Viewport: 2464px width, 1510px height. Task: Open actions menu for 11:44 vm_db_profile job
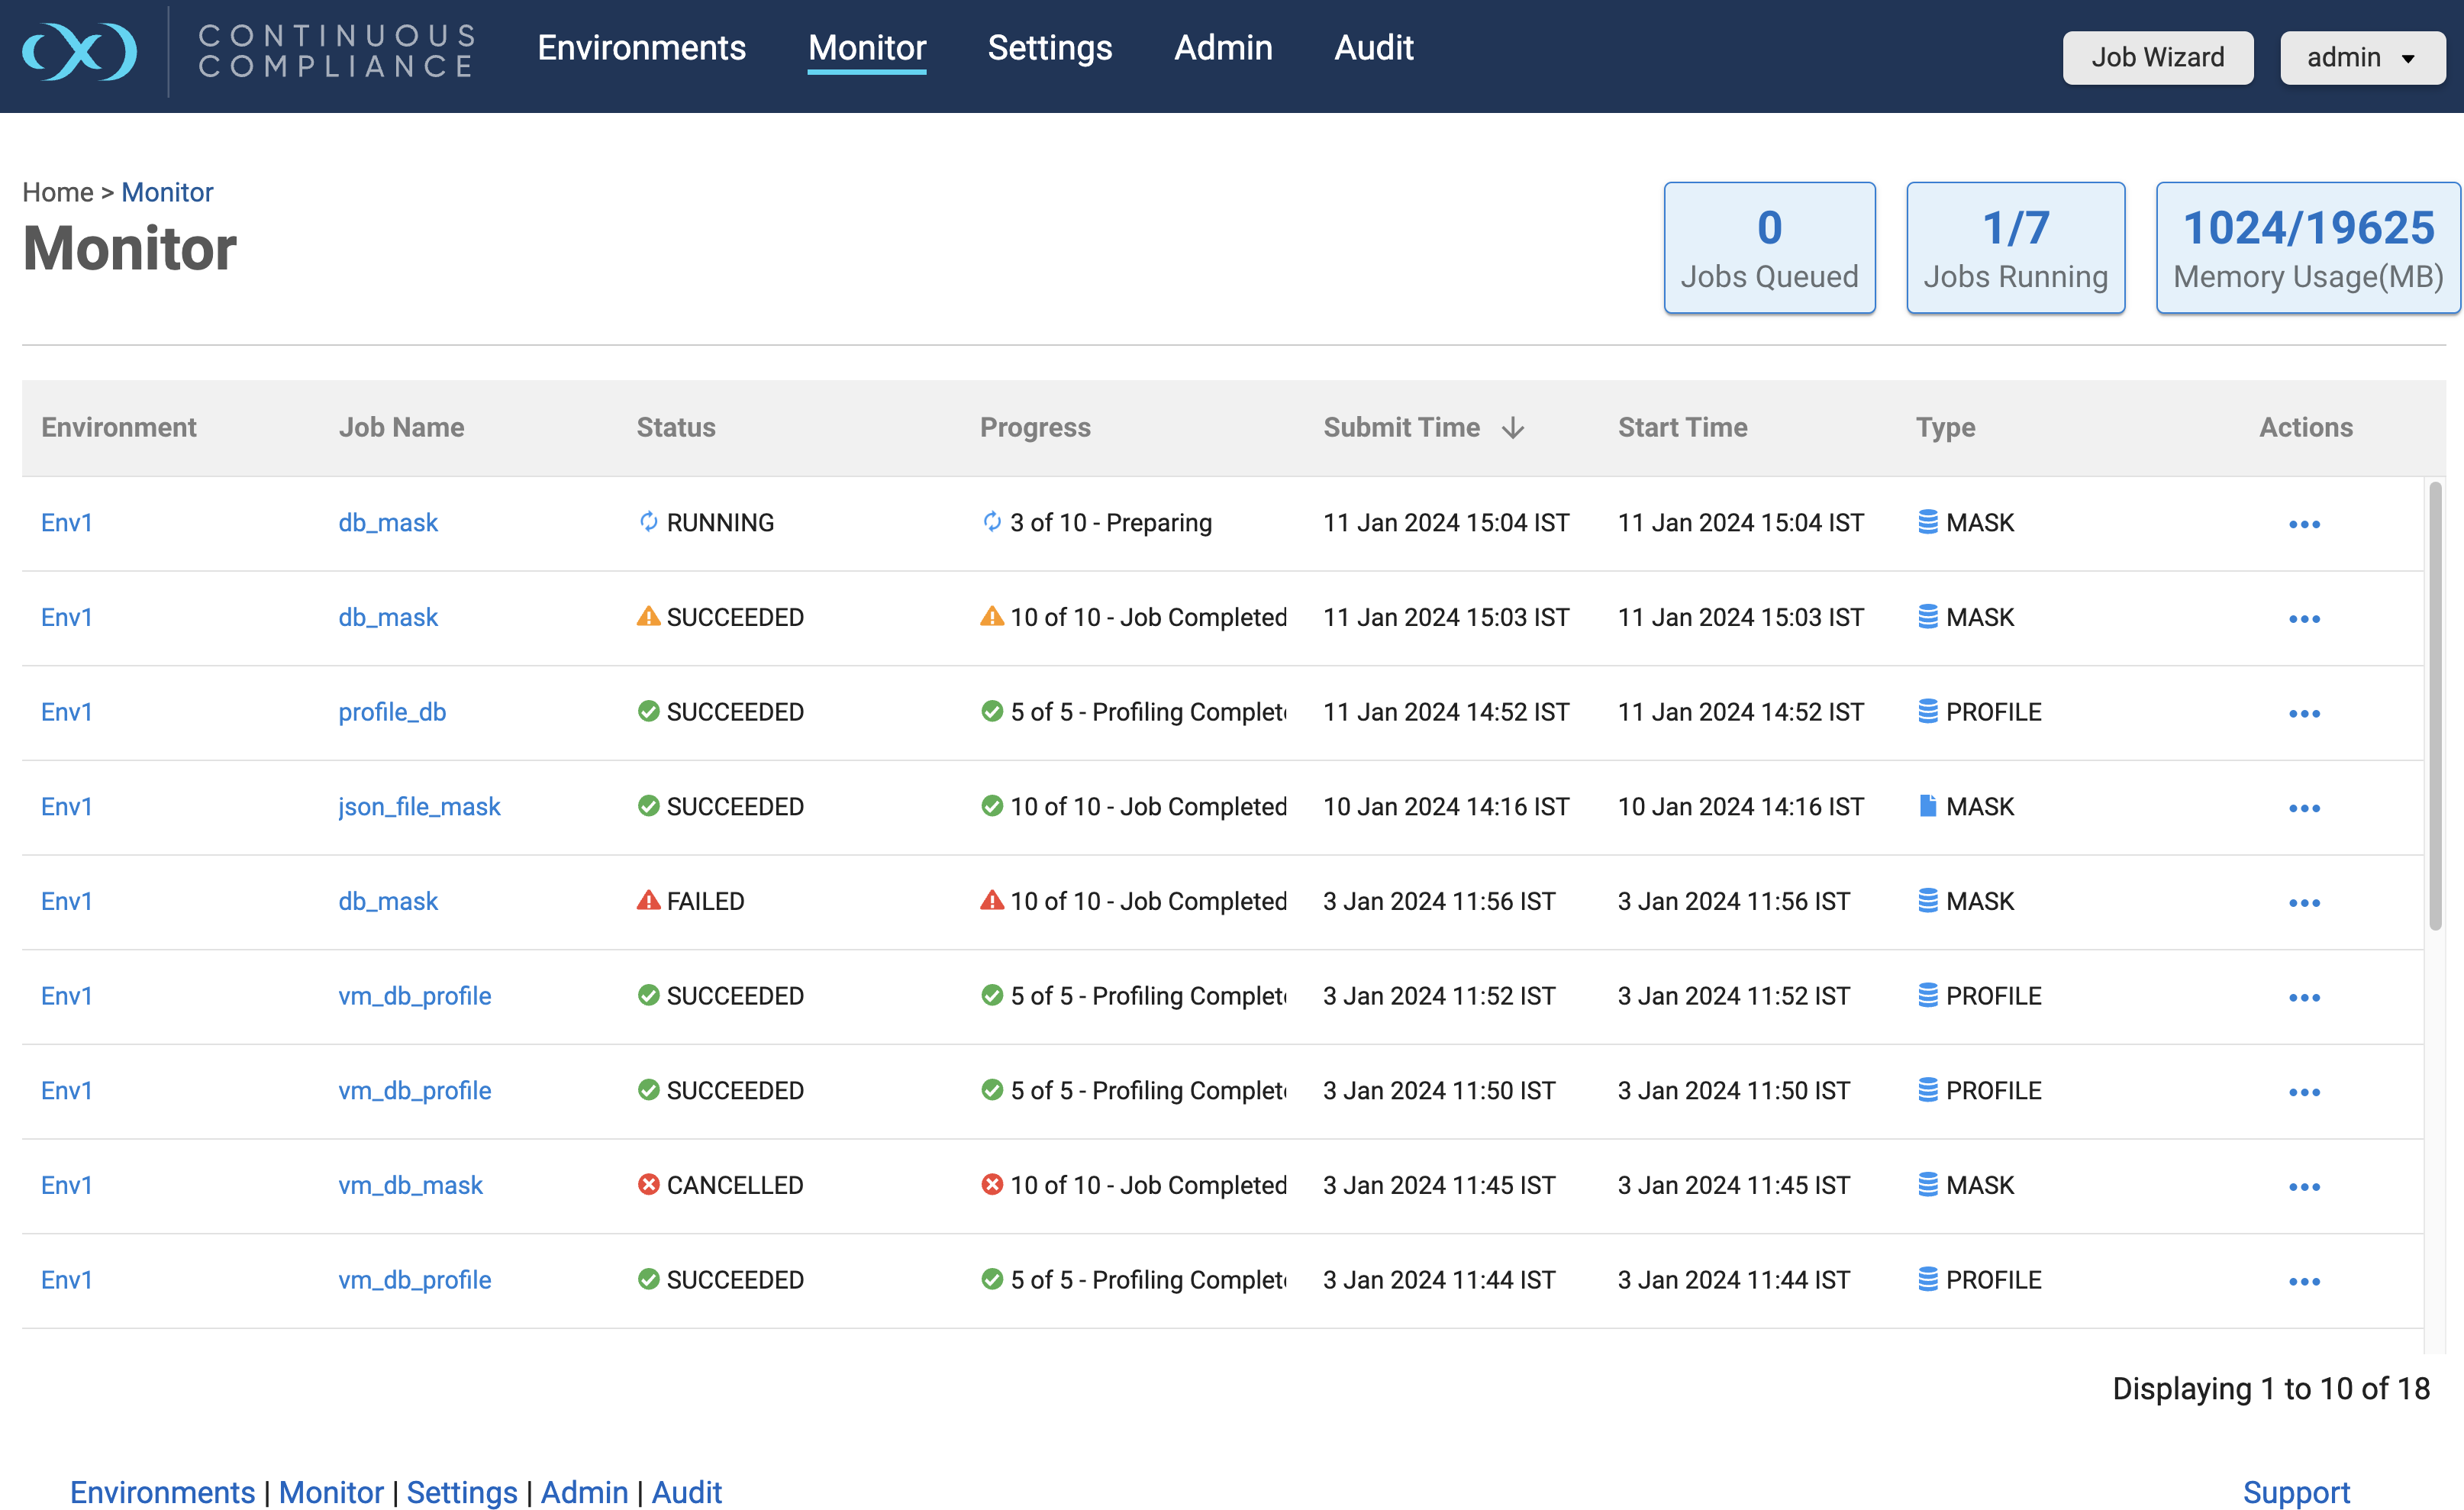click(x=2304, y=1281)
